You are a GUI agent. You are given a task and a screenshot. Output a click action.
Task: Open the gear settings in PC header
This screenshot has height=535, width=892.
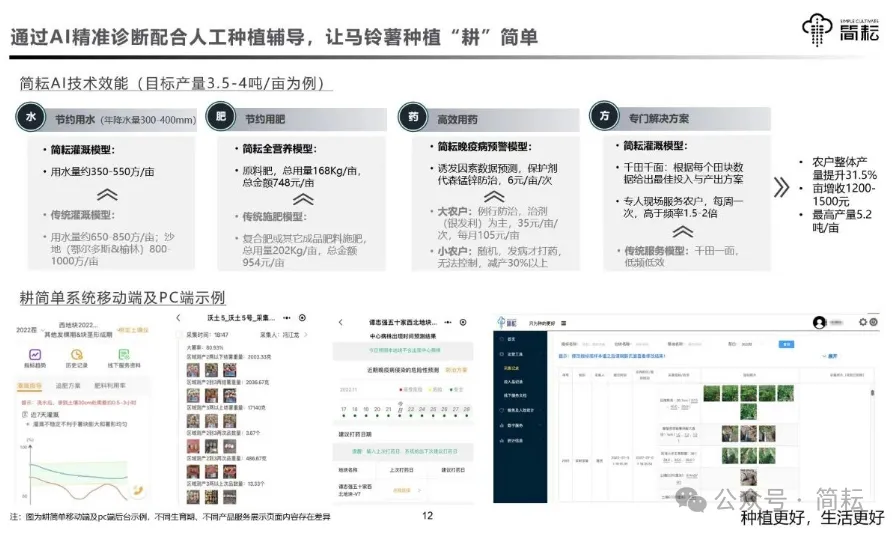[862, 322]
